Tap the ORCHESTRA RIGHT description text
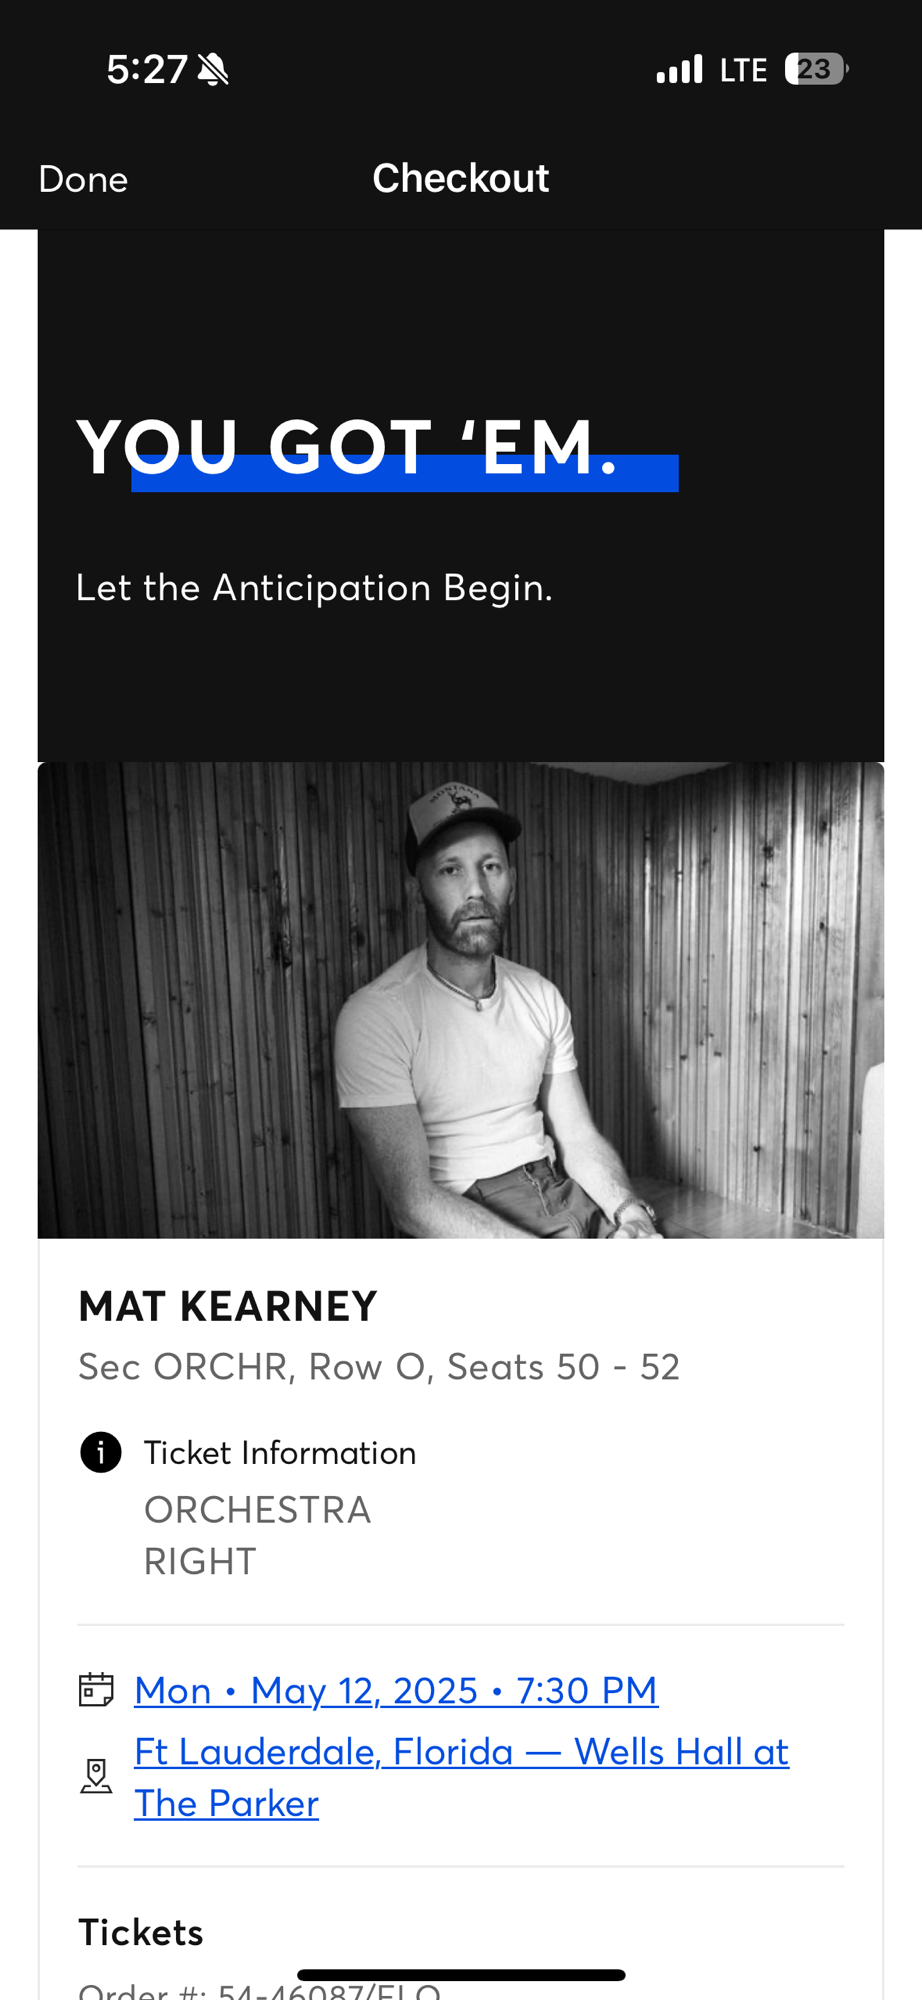The width and height of the screenshot is (922, 2000). [257, 1535]
